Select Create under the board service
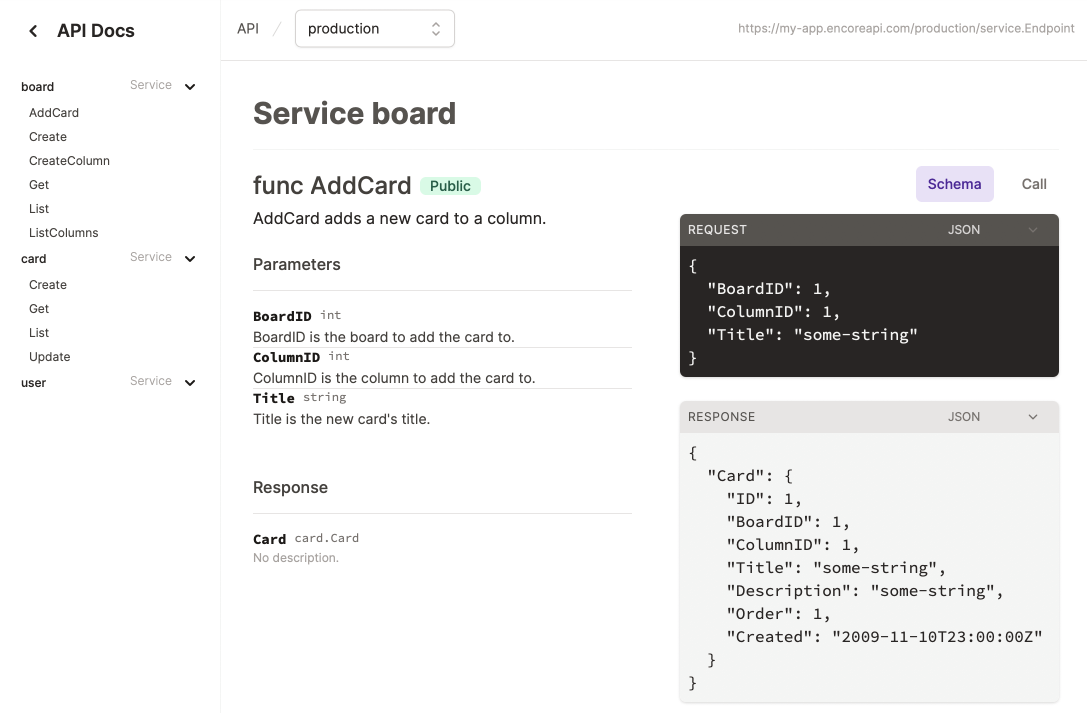This screenshot has height=713, width=1087. pyautogui.click(x=47, y=136)
